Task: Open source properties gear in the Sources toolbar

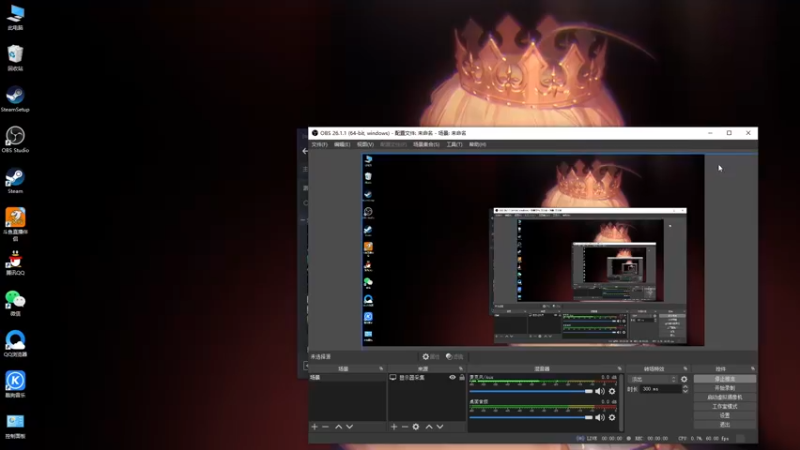Action: coord(416,427)
